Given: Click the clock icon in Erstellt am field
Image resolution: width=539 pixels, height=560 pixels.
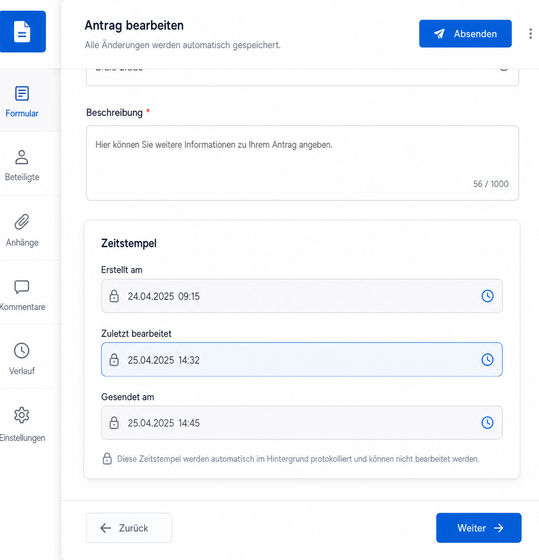Looking at the screenshot, I should point(487,296).
